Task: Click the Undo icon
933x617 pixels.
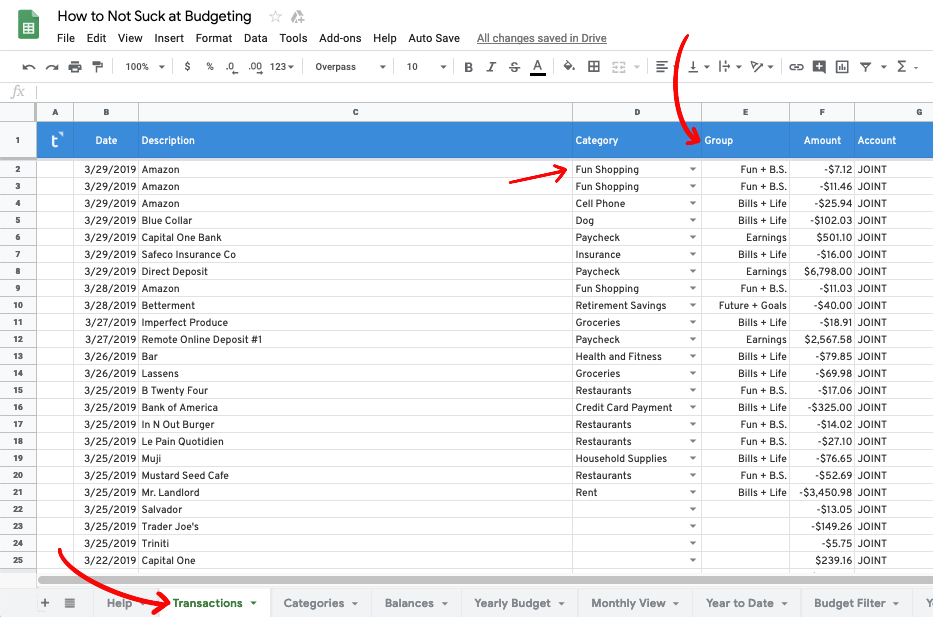Action: coord(29,67)
